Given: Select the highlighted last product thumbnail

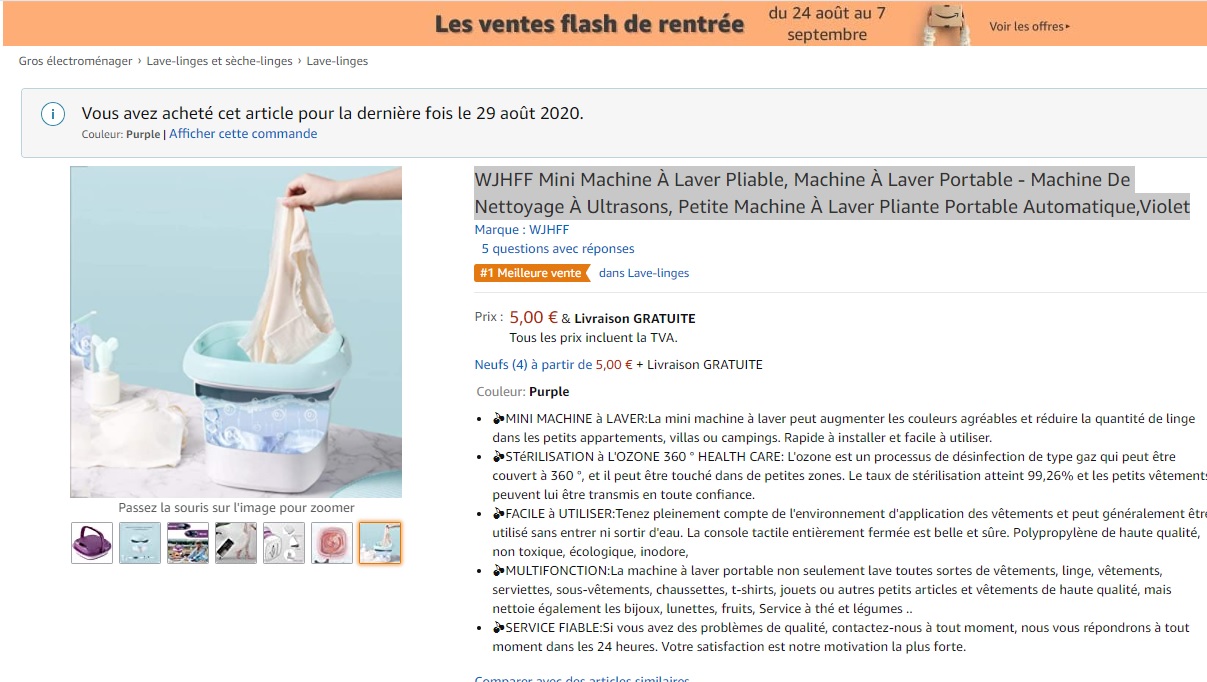Looking at the screenshot, I should point(380,543).
